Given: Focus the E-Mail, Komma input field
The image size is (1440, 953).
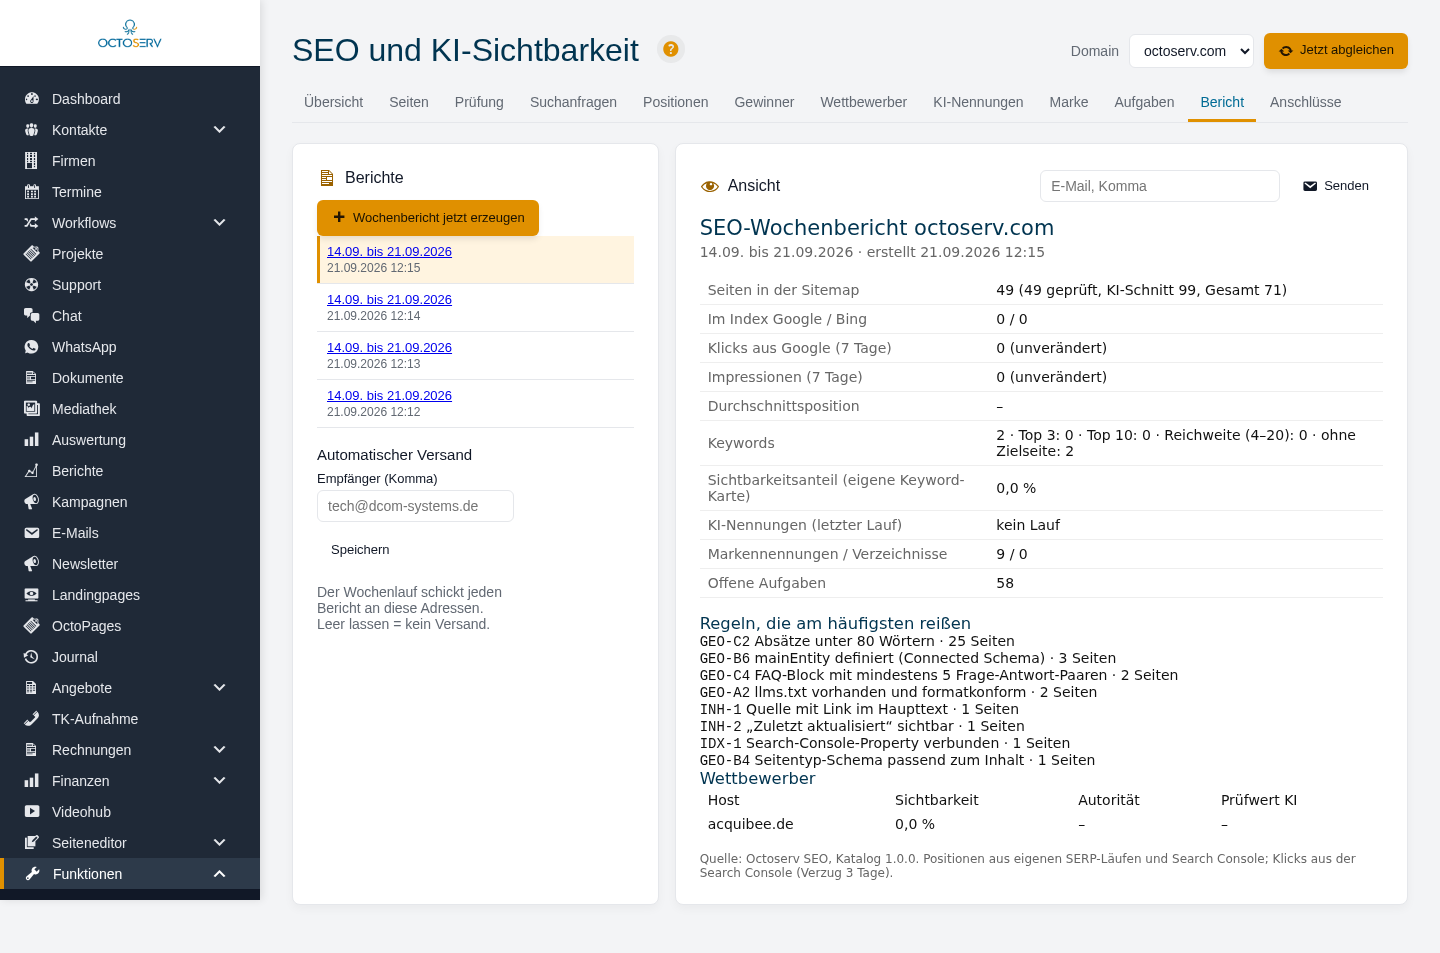Looking at the screenshot, I should tap(1160, 186).
